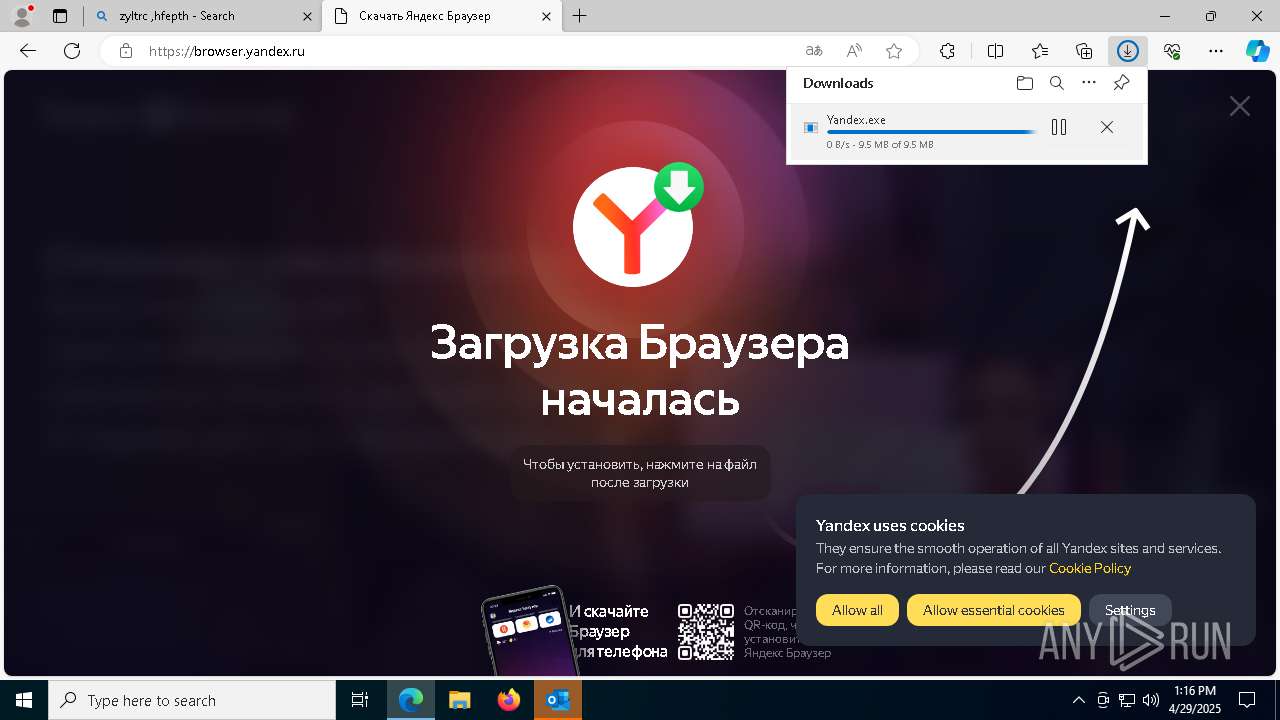Screen dimensions: 1280x720
Task: Show hidden tray icons chevron
Action: point(1078,700)
